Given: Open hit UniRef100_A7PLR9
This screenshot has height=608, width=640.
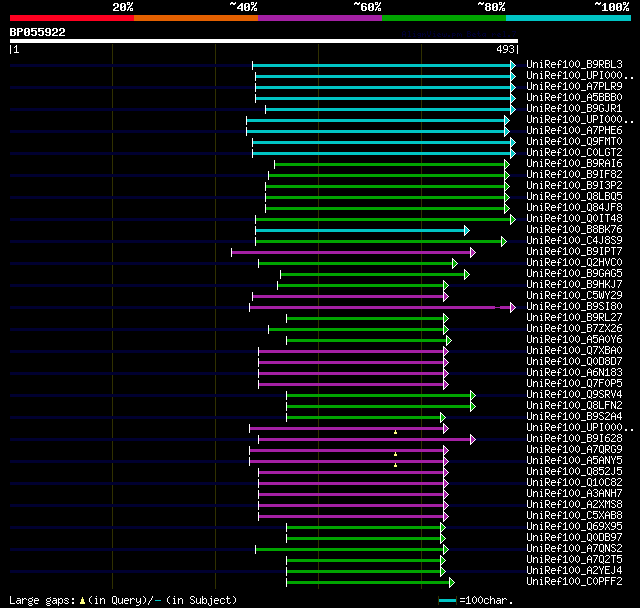Looking at the screenshot, I should tap(574, 87).
